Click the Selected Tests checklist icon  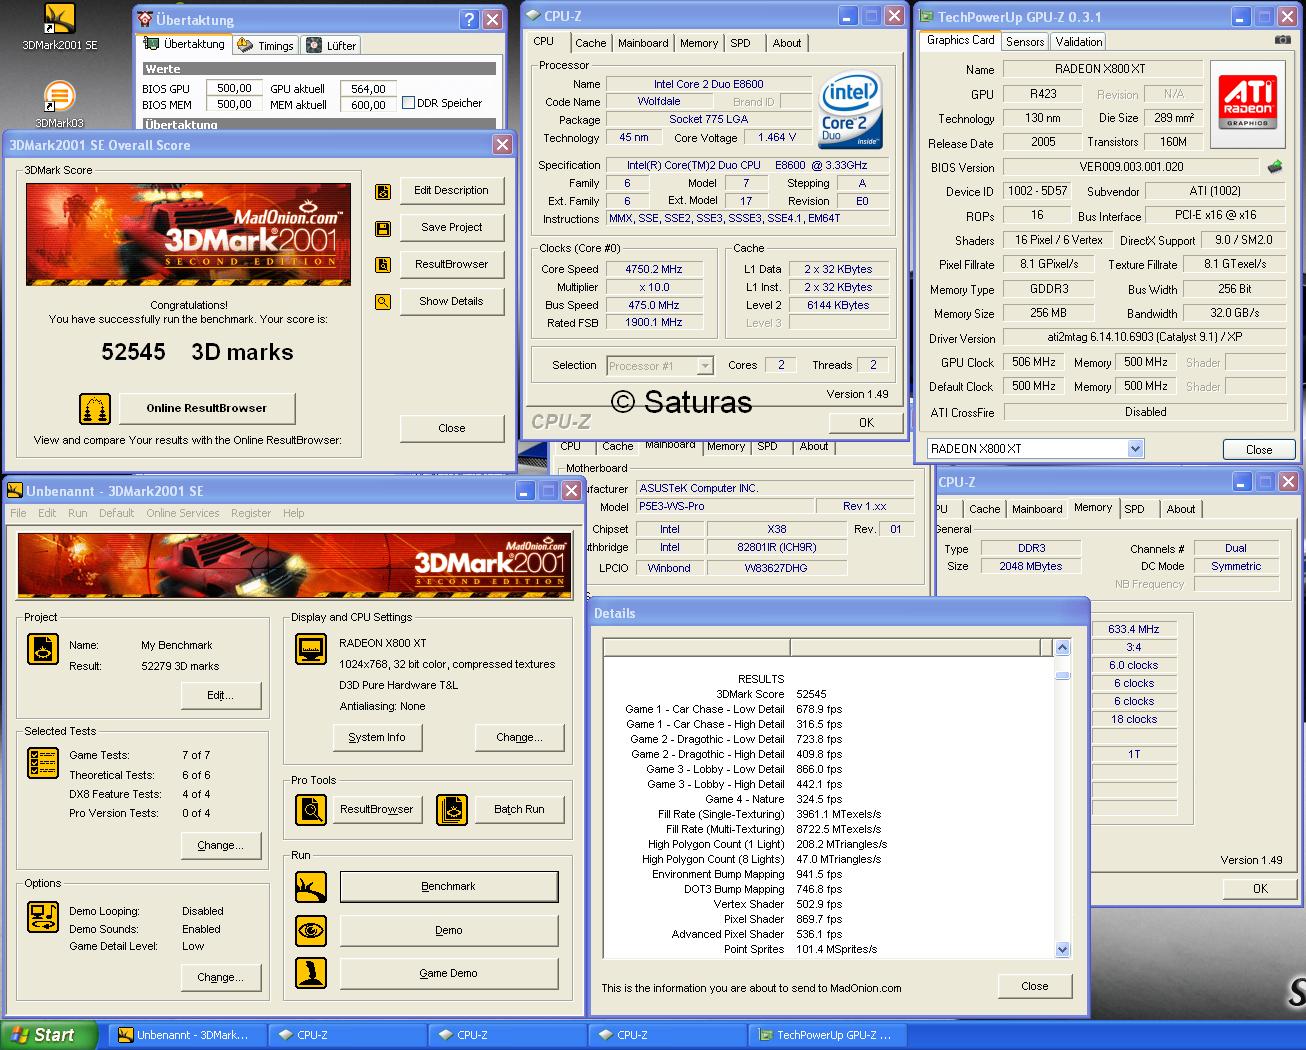[43, 763]
